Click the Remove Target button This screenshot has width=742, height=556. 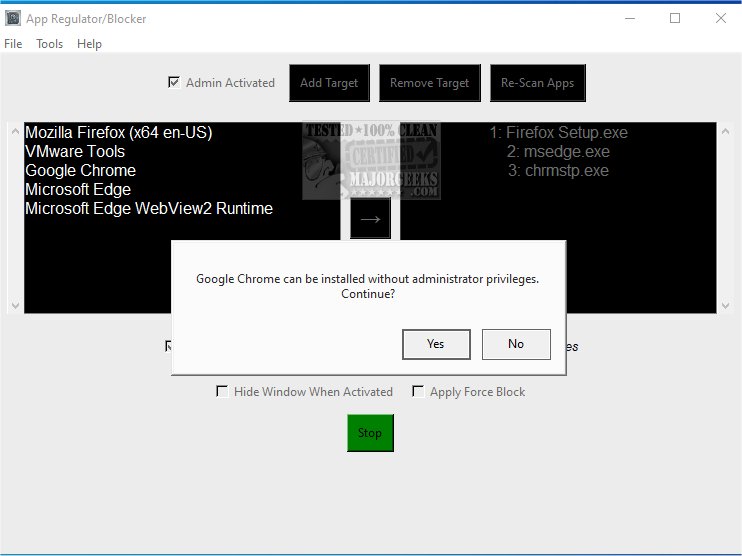(430, 83)
